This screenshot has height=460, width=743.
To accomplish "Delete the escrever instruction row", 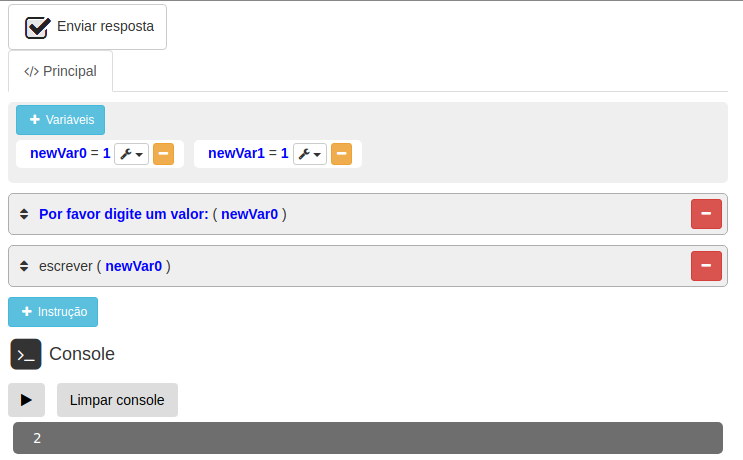I will 706,266.
